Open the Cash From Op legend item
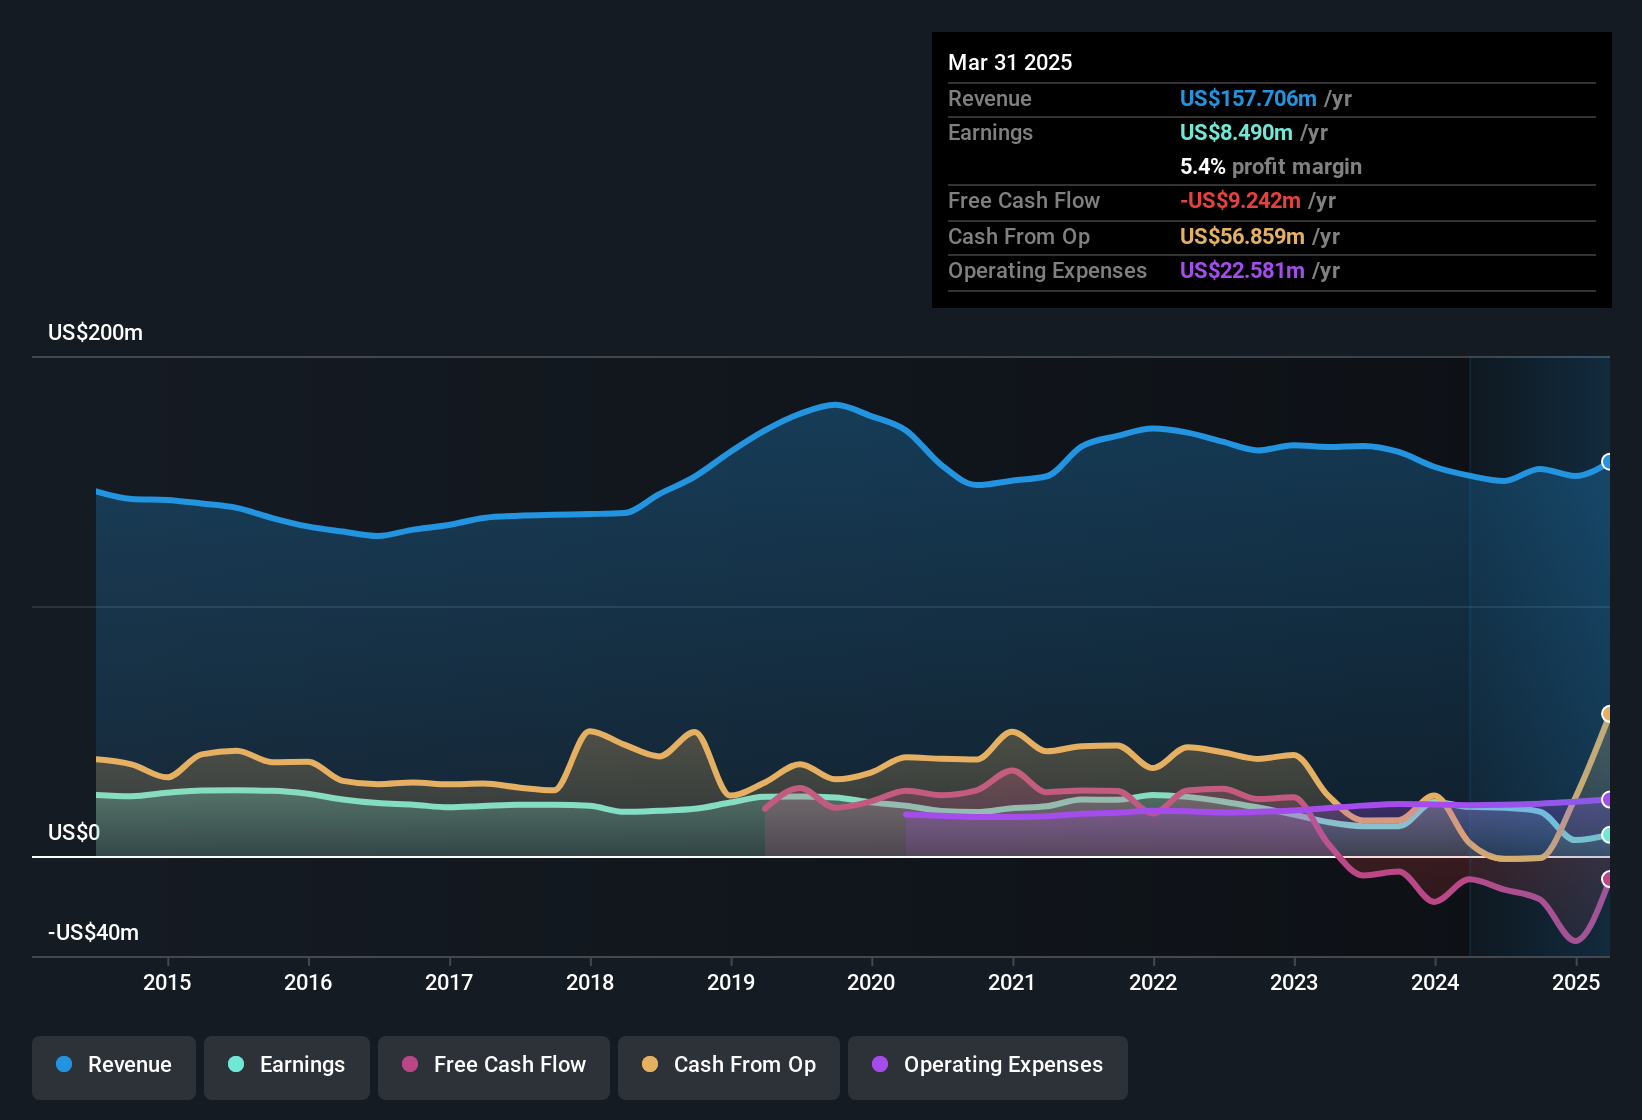This screenshot has height=1120, width=1642. point(728,1066)
